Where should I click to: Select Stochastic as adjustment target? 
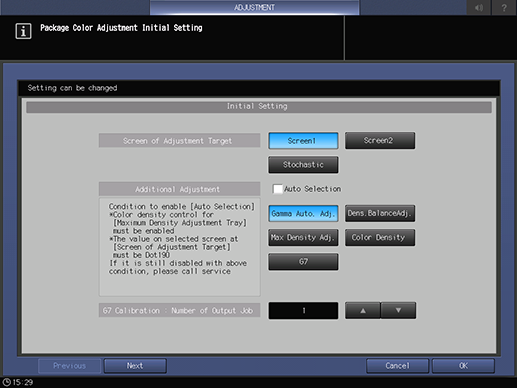303,165
